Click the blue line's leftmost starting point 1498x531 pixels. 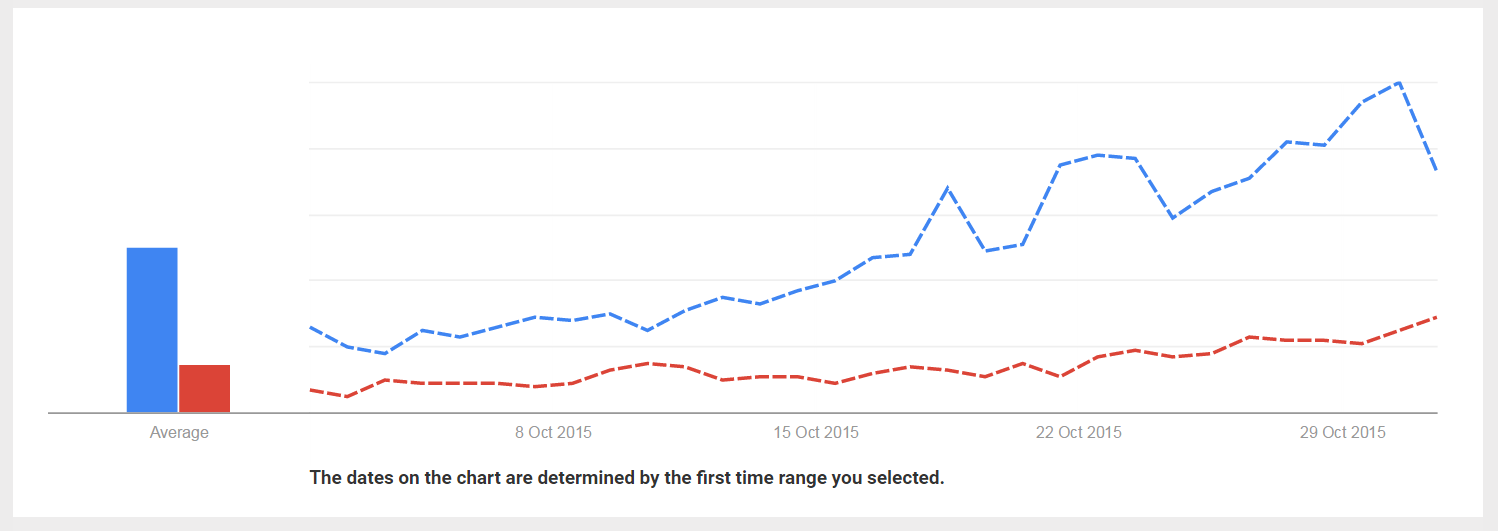(x=311, y=326)
